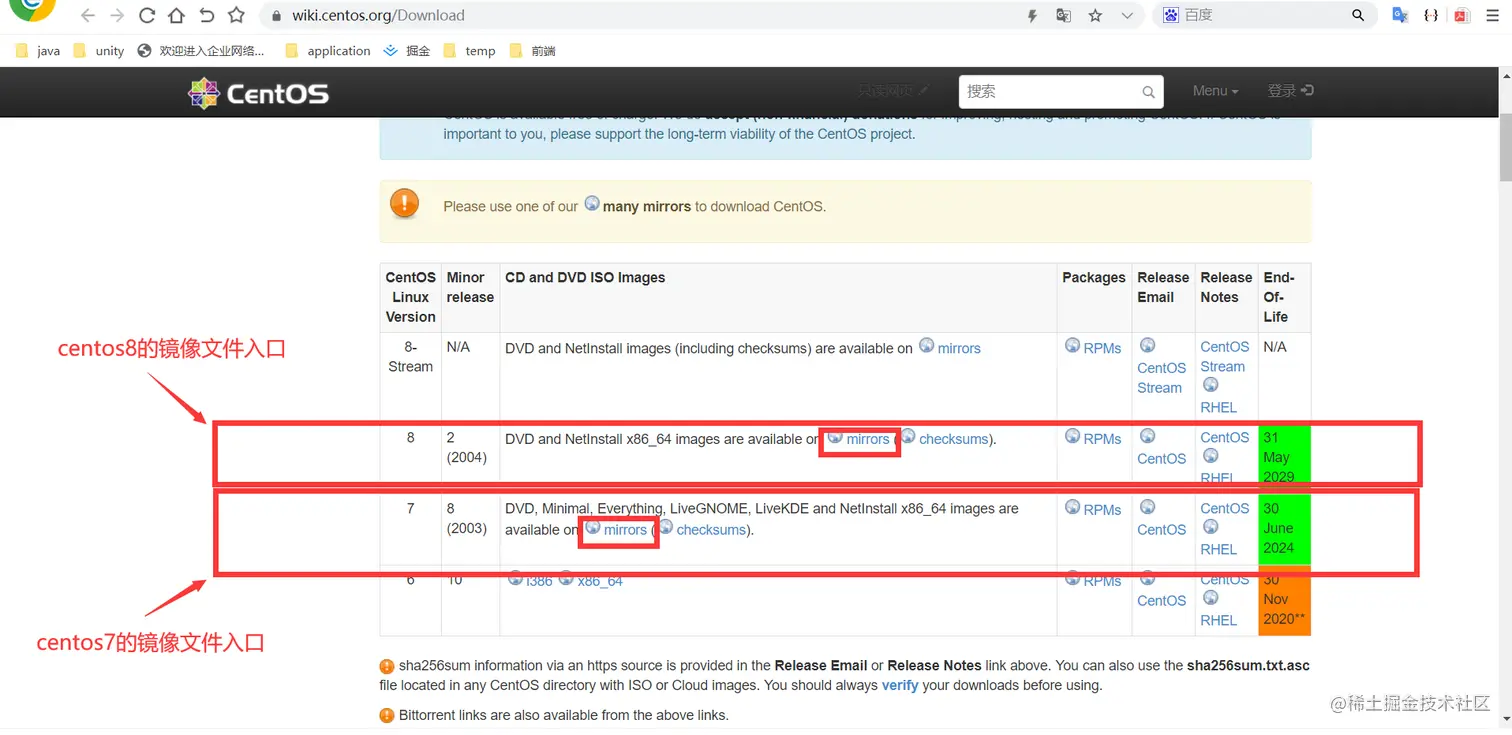The height and width of the screenshot is (735, 1512).
Task: Expand the Menu dropdown in header
Action: [1215, 91]
